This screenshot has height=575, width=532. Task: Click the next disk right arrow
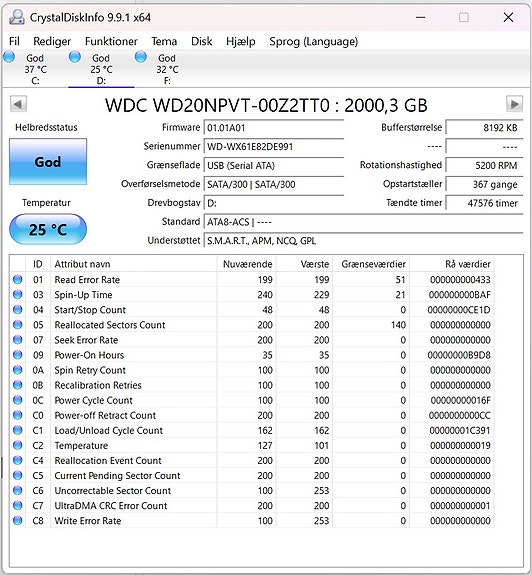pos(514,104)
